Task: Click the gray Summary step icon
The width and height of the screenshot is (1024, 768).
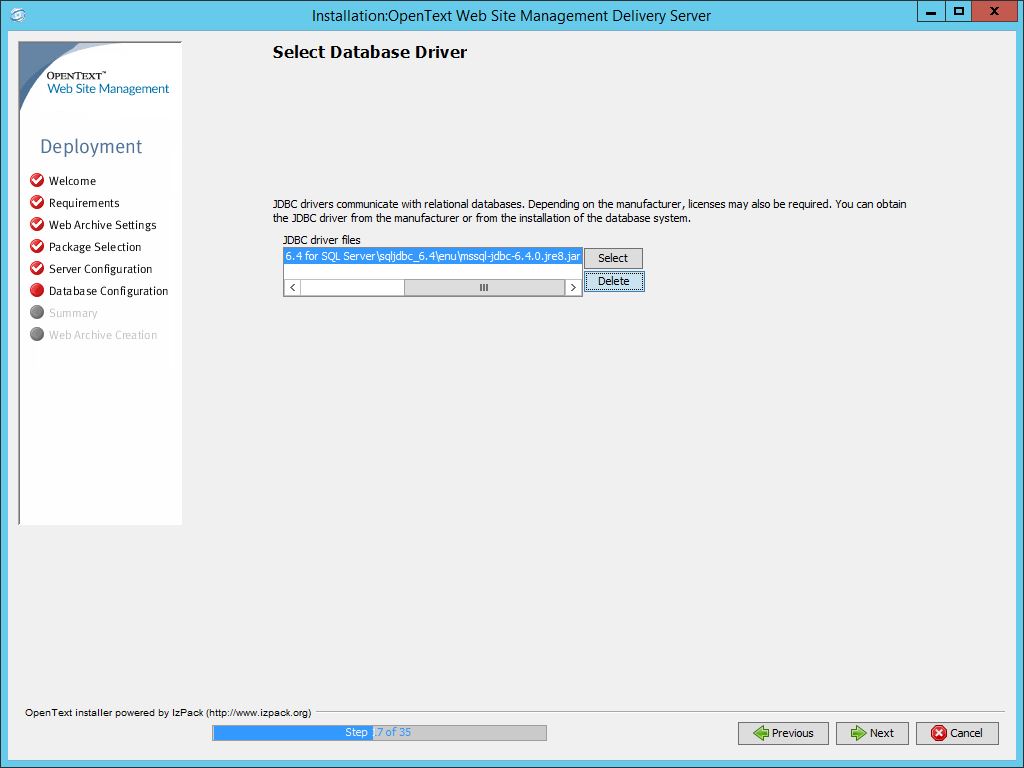Action: (37, 312)
